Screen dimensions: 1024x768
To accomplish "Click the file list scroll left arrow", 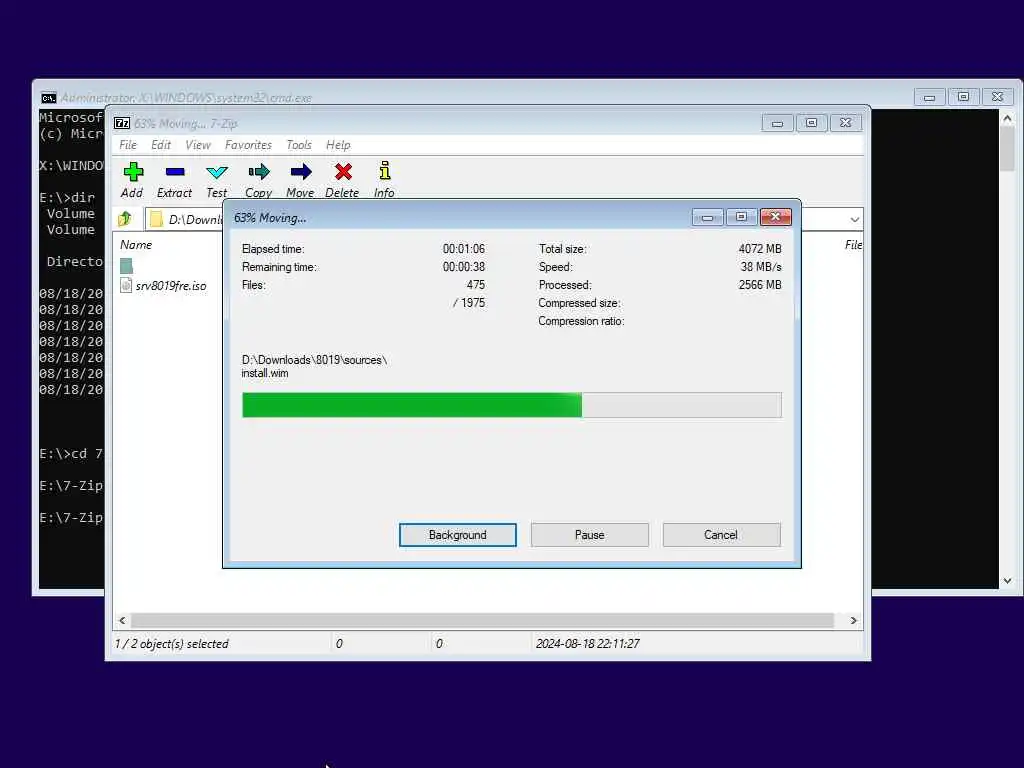I will tap(122, 620).
